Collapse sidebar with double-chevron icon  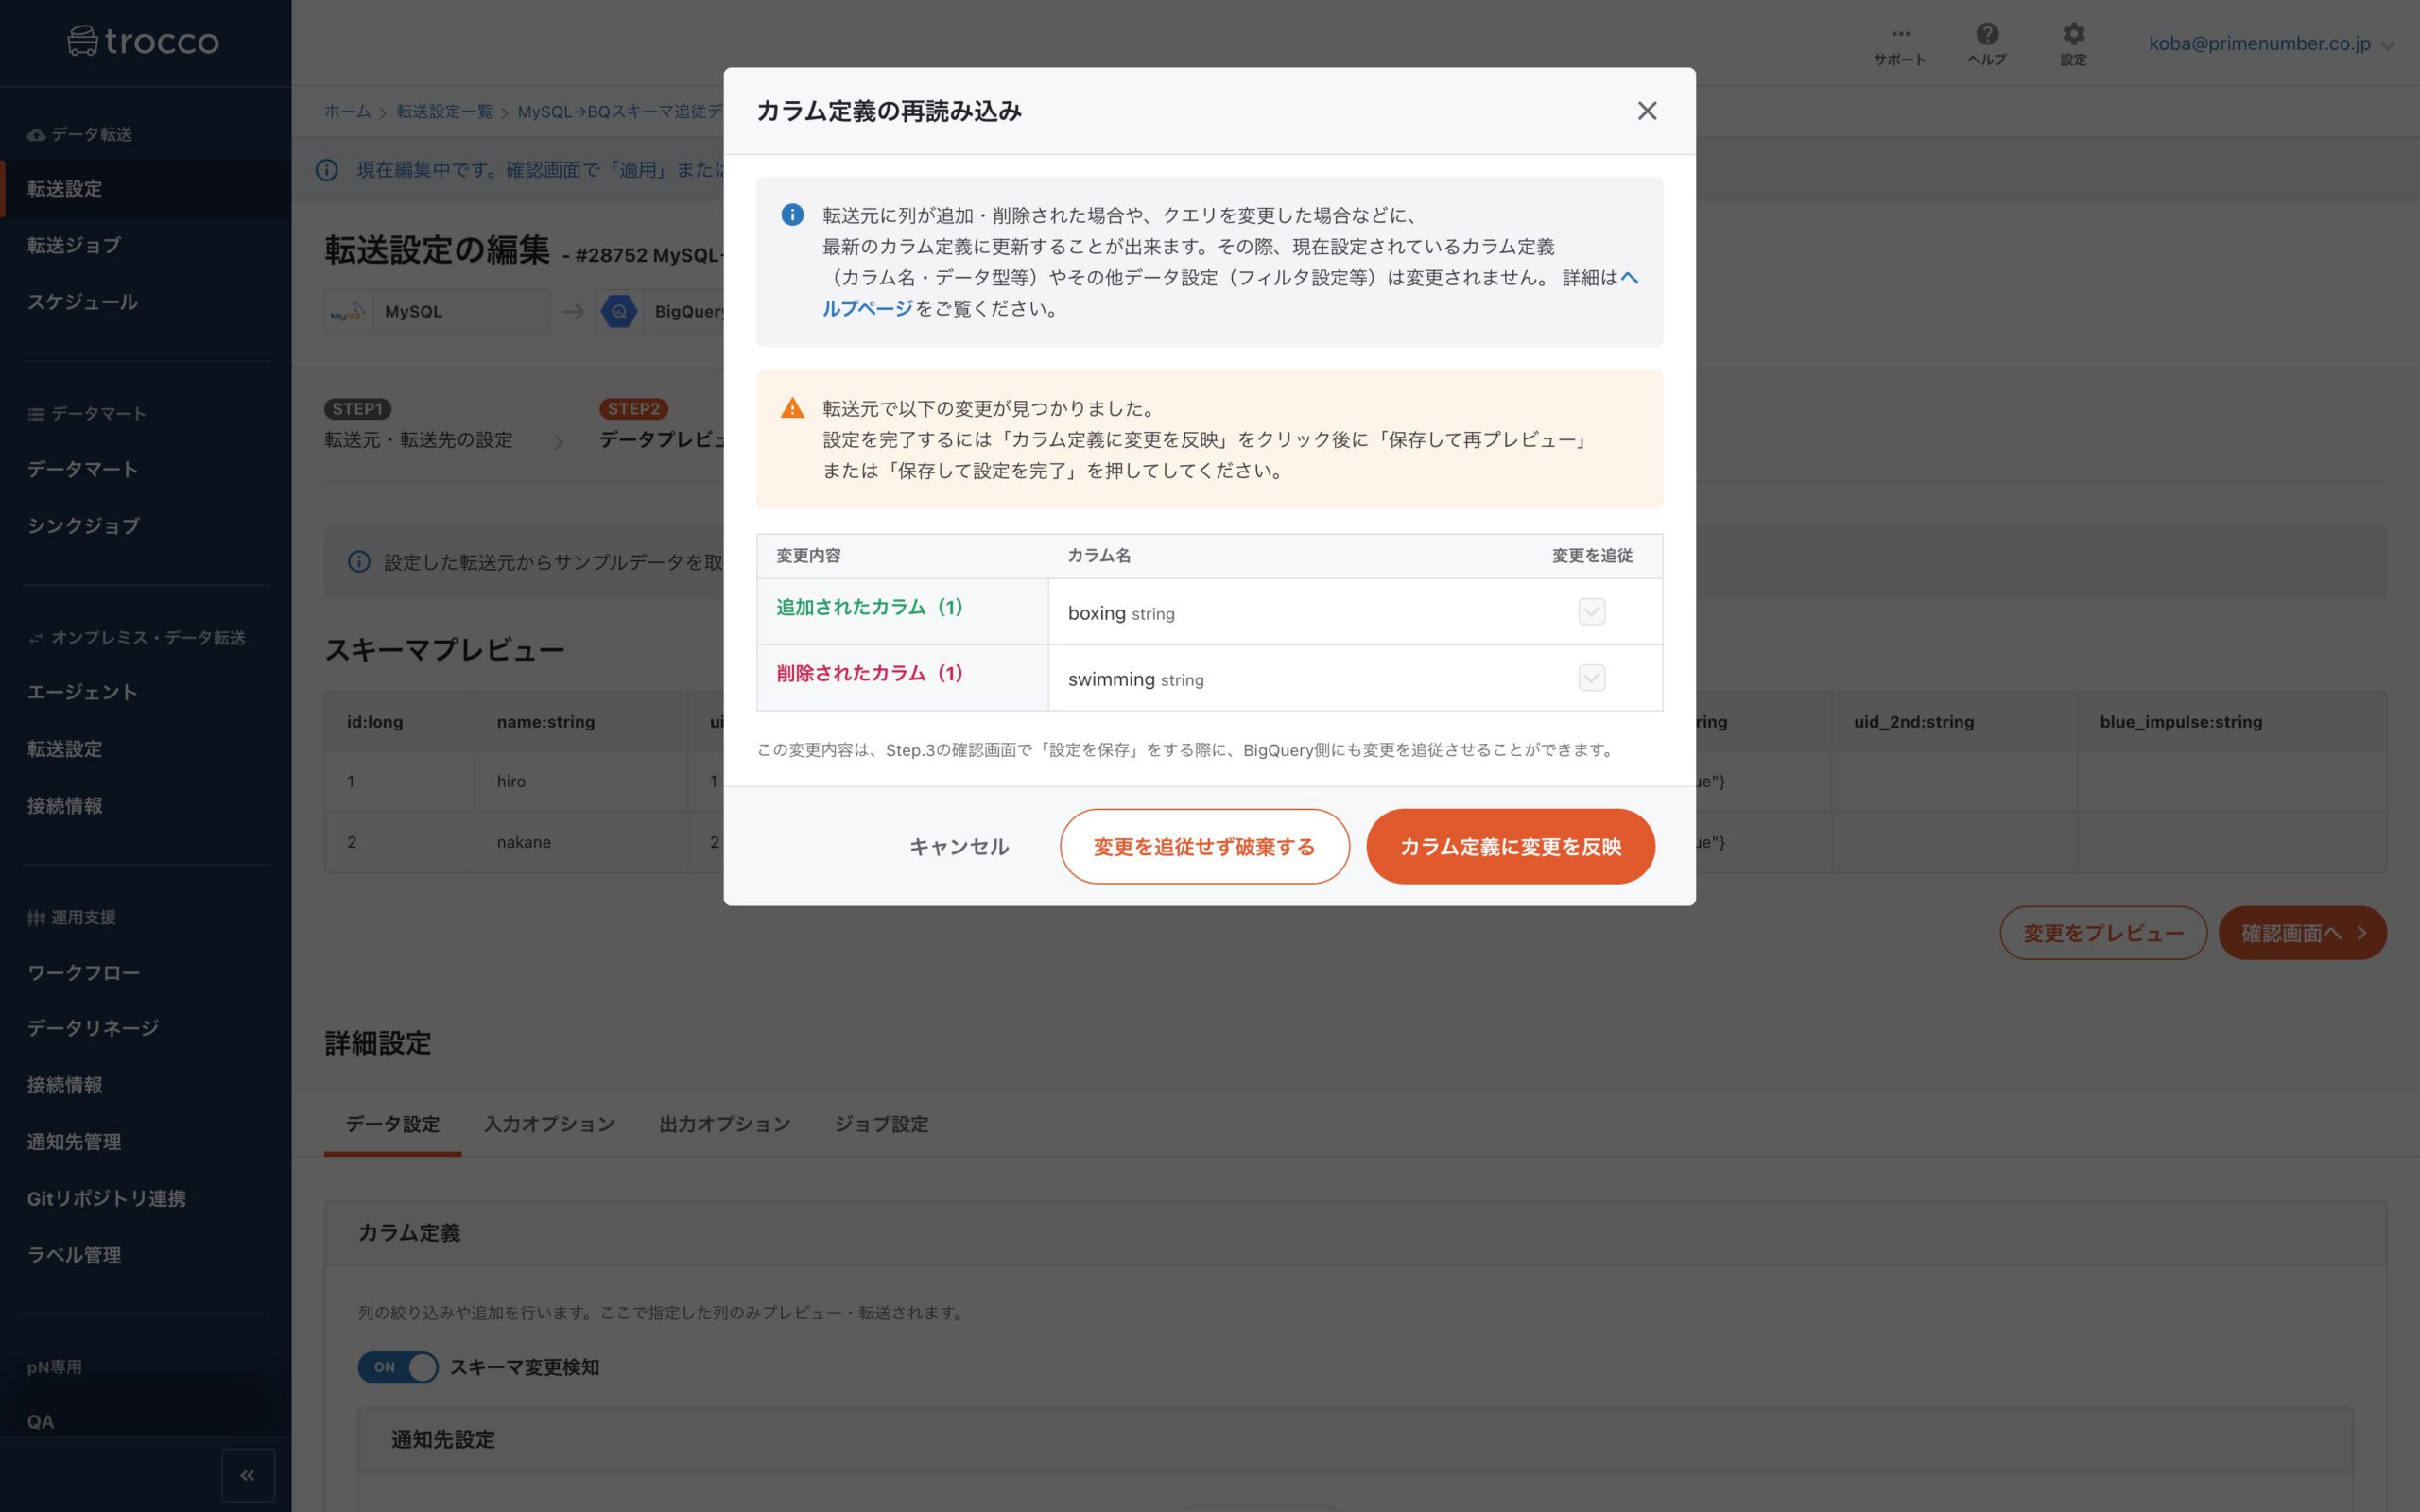tap(247, 1475)
